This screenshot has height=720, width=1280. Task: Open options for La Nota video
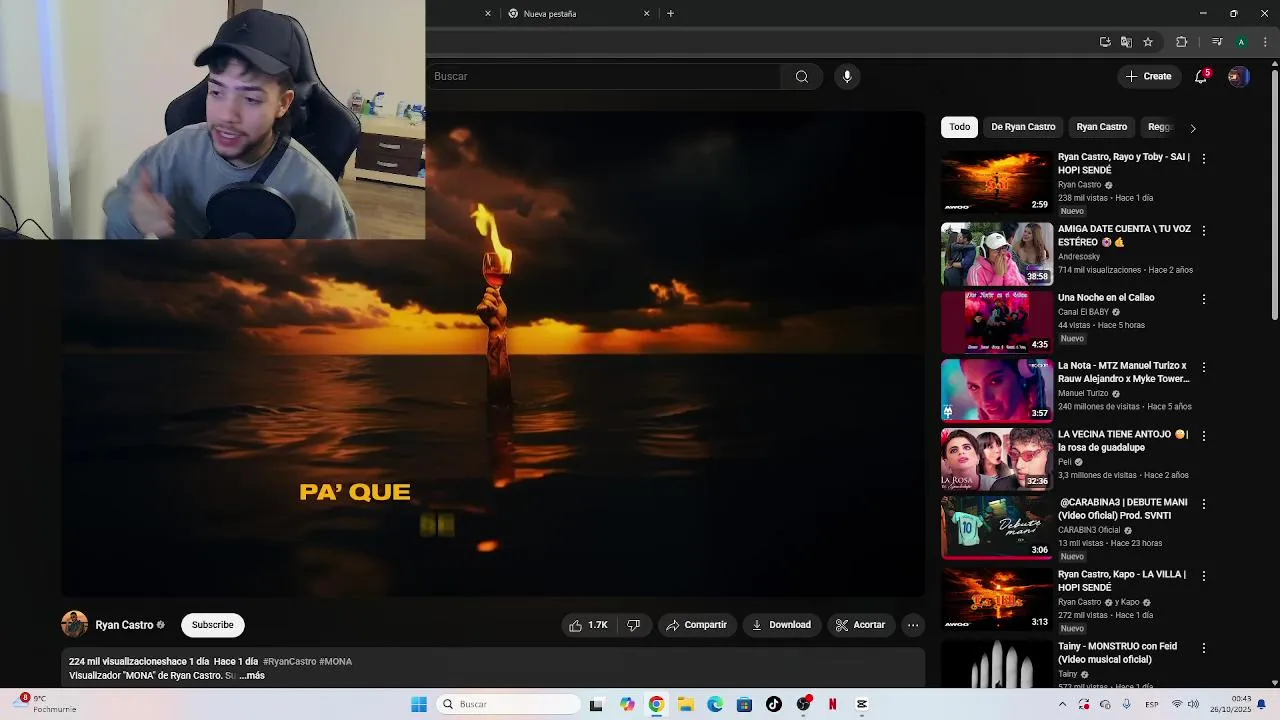pyautogui.click(x=1204, y=367)
